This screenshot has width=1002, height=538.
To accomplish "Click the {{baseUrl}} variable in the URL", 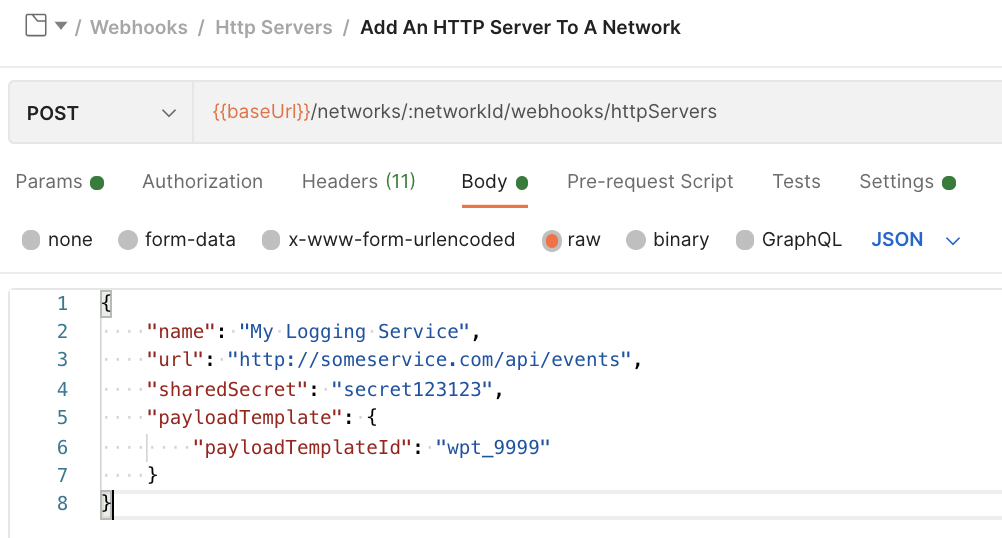I will point(261,112).
